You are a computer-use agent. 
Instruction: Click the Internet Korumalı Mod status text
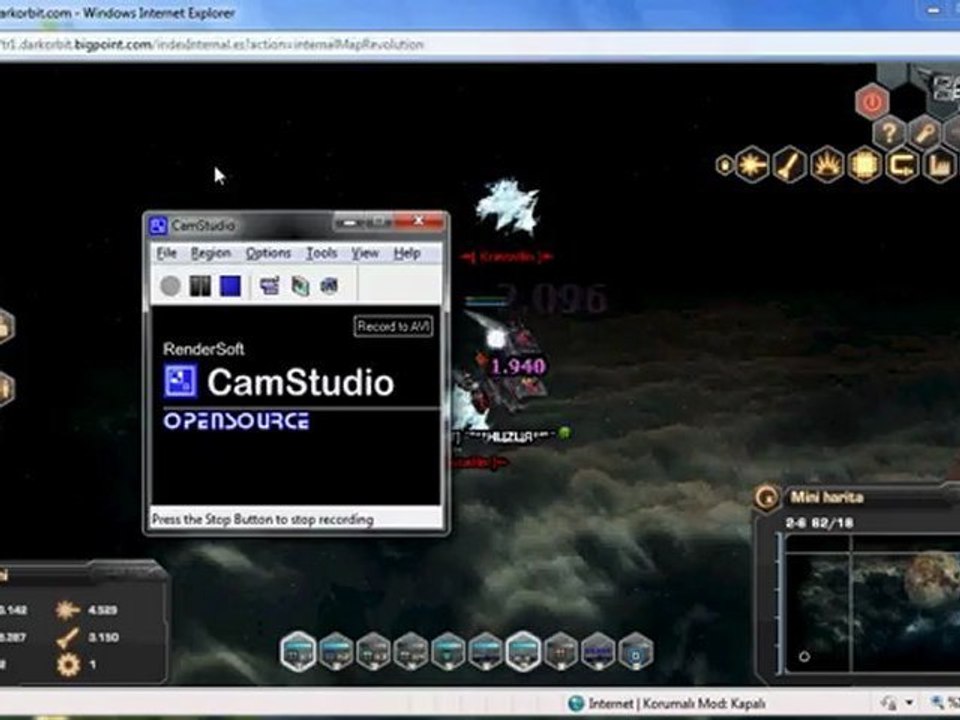pyautogui.click(x=677, y=703)
